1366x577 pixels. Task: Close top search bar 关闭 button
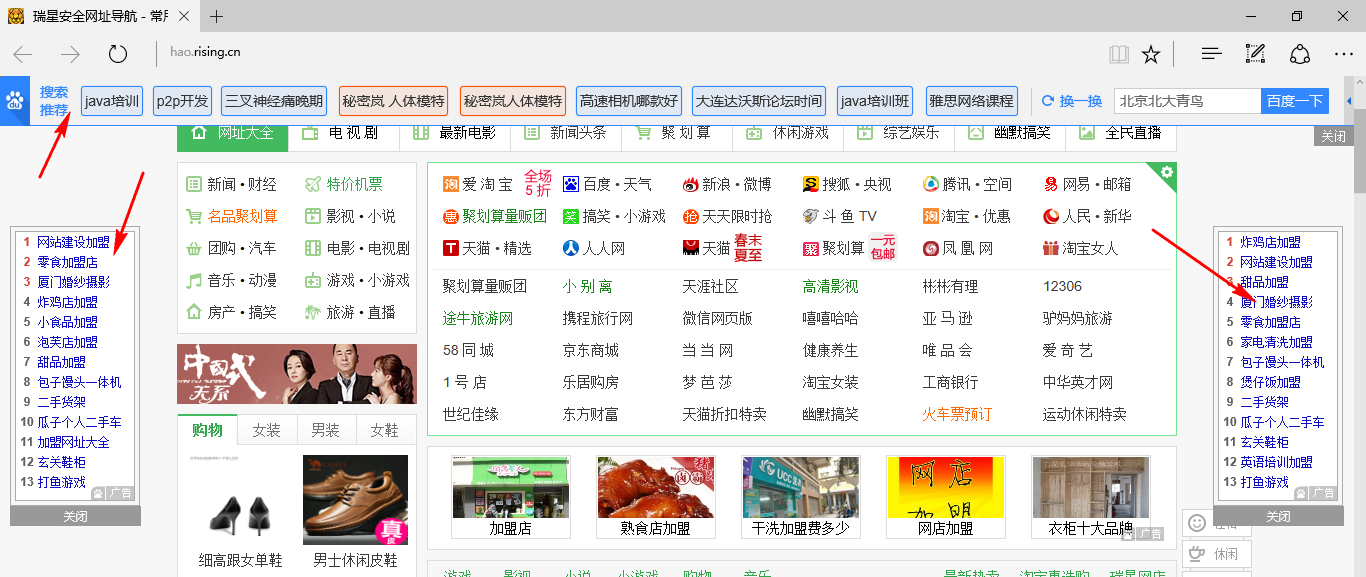(1333, 136)
